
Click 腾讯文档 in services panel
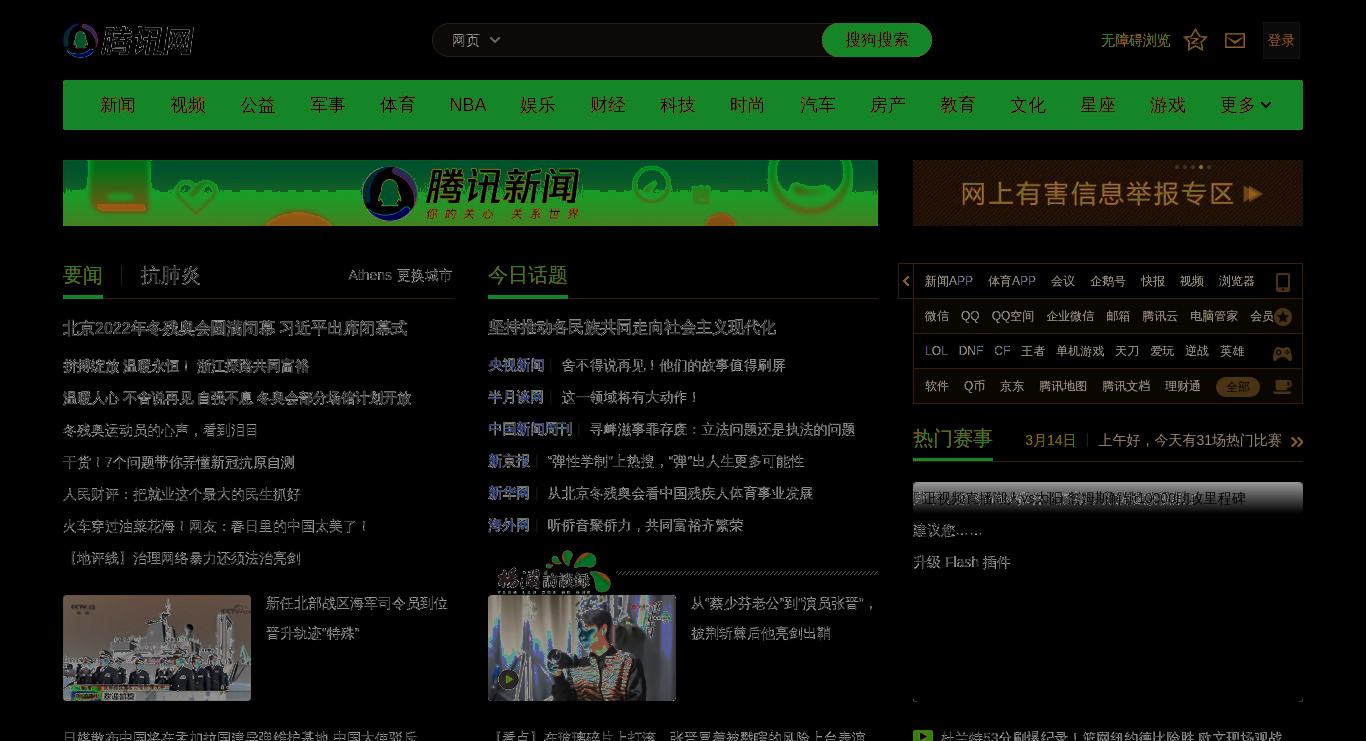coord(1126,386)
